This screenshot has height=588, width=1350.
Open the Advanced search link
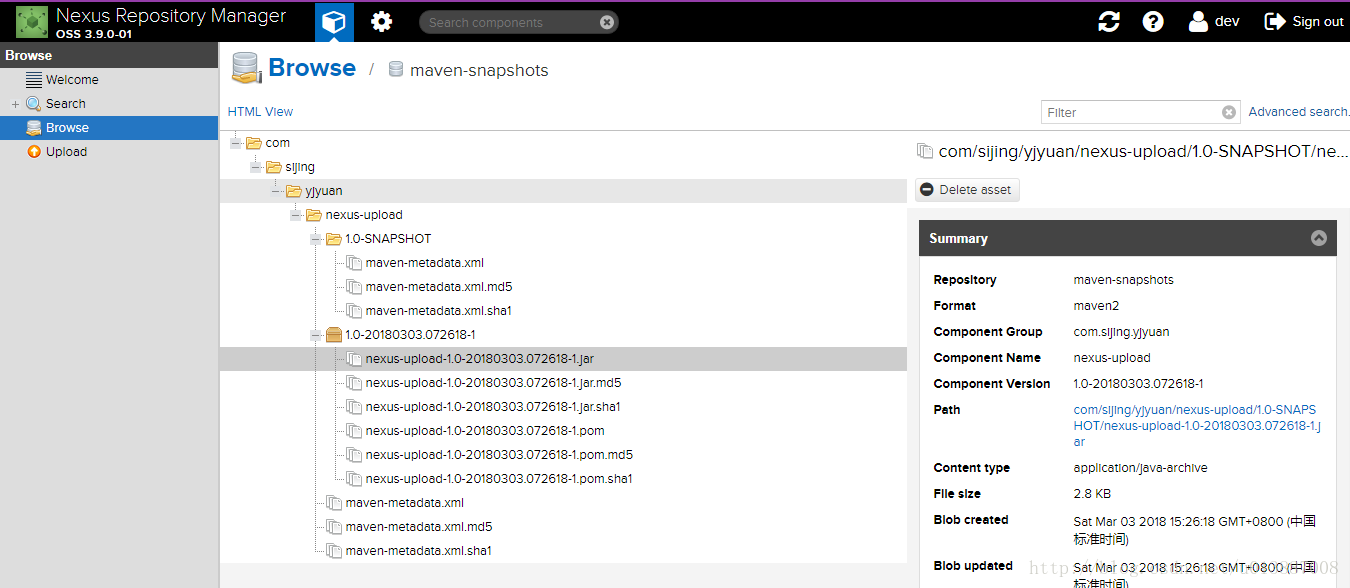pyautogui.click(x=1296, y=111)
